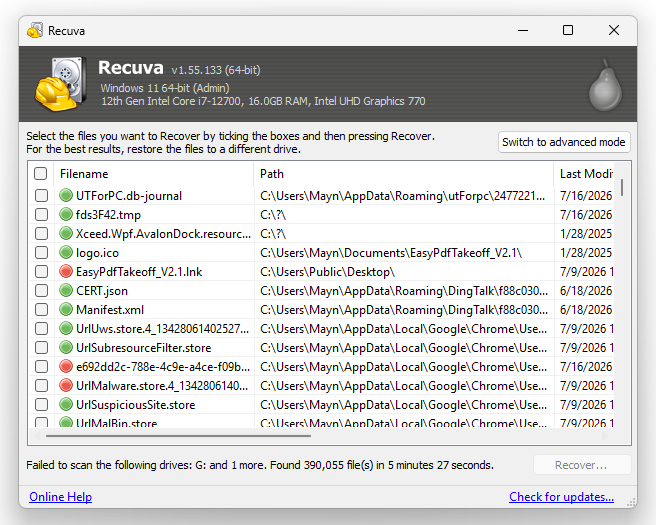
Task: Tick checkbox for e692dd2c-788e row
Action: tap(41, 366)
